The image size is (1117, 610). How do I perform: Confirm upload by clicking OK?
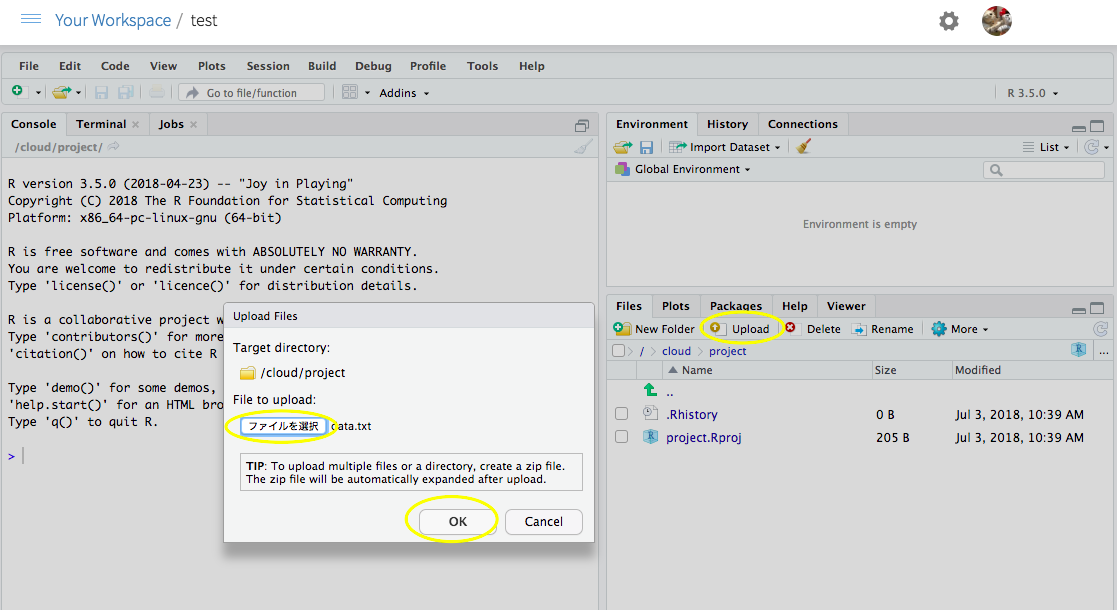[x=455, y=521]
